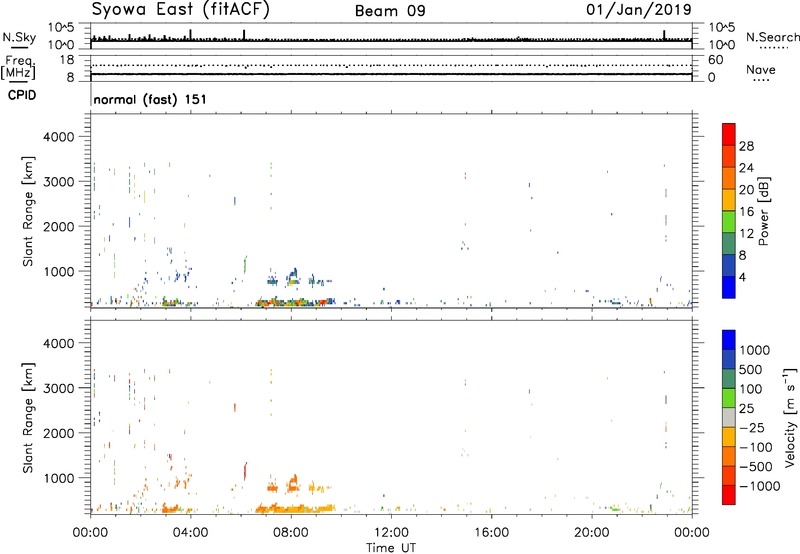Click Velocity colorbar tick '-500'
Image resolution: width=800 pixels, height=554 pixels.
[x=756, y=467]
